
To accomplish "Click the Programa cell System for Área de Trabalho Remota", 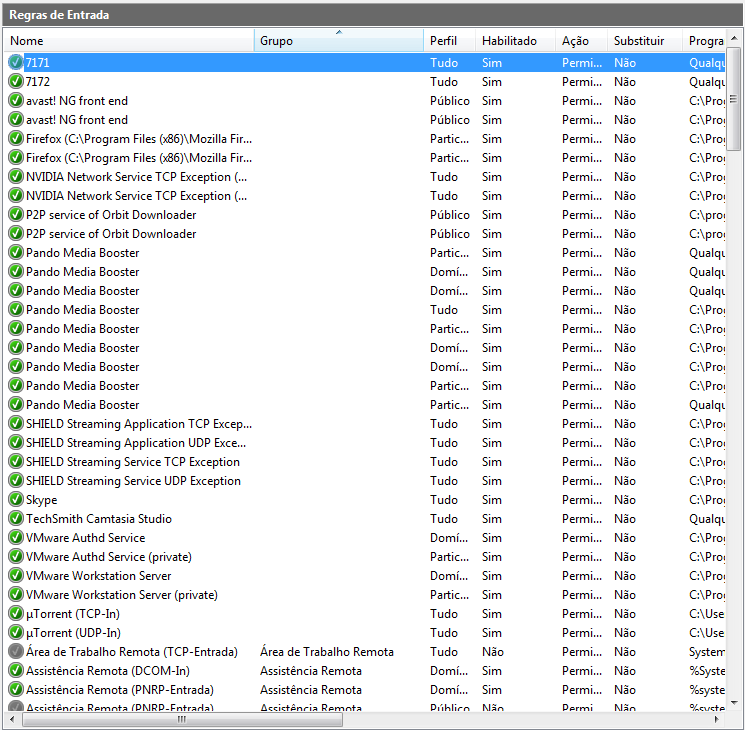I will coord(707,652).
